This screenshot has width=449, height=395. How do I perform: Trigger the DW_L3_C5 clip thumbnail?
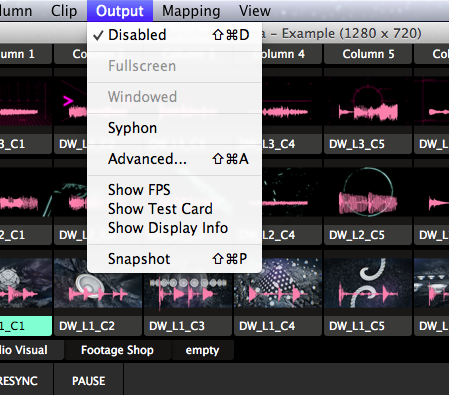tap(368, 102)
